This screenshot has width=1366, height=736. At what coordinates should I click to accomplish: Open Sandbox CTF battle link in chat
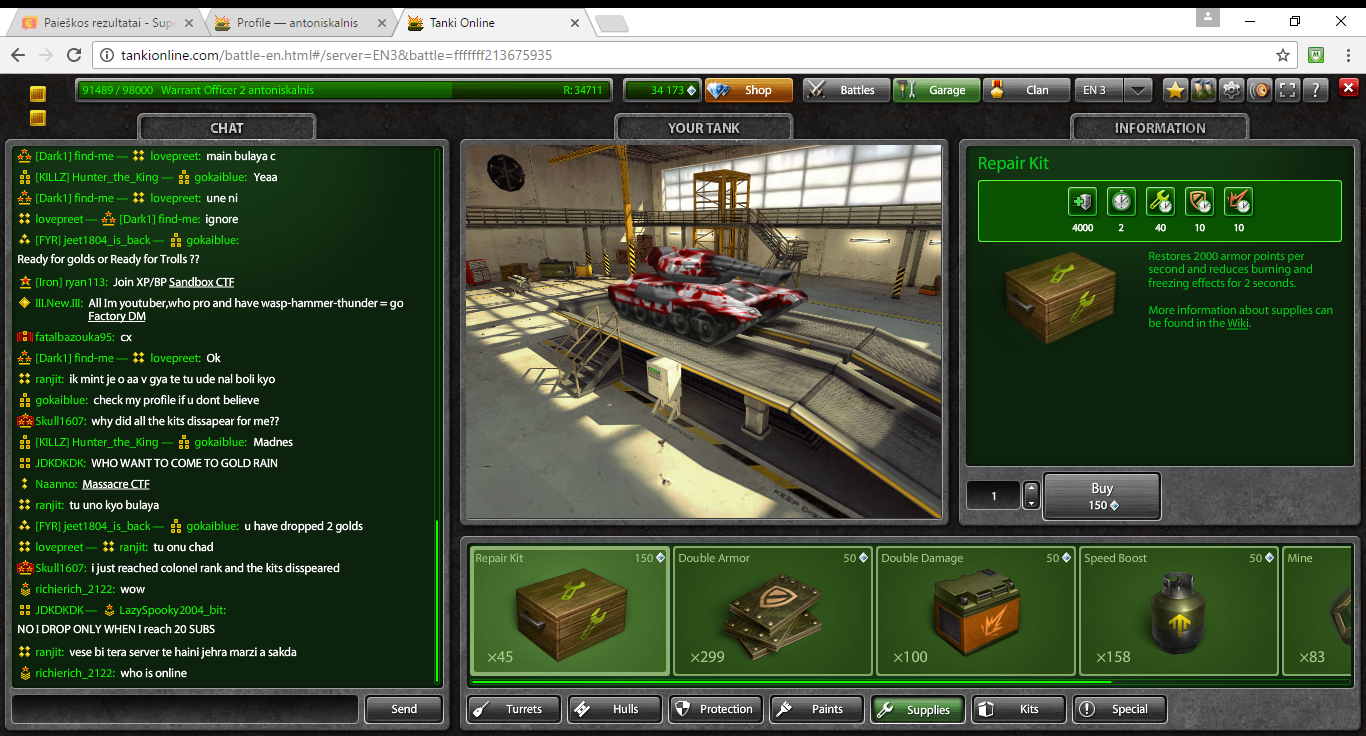(x=201, y=282)
